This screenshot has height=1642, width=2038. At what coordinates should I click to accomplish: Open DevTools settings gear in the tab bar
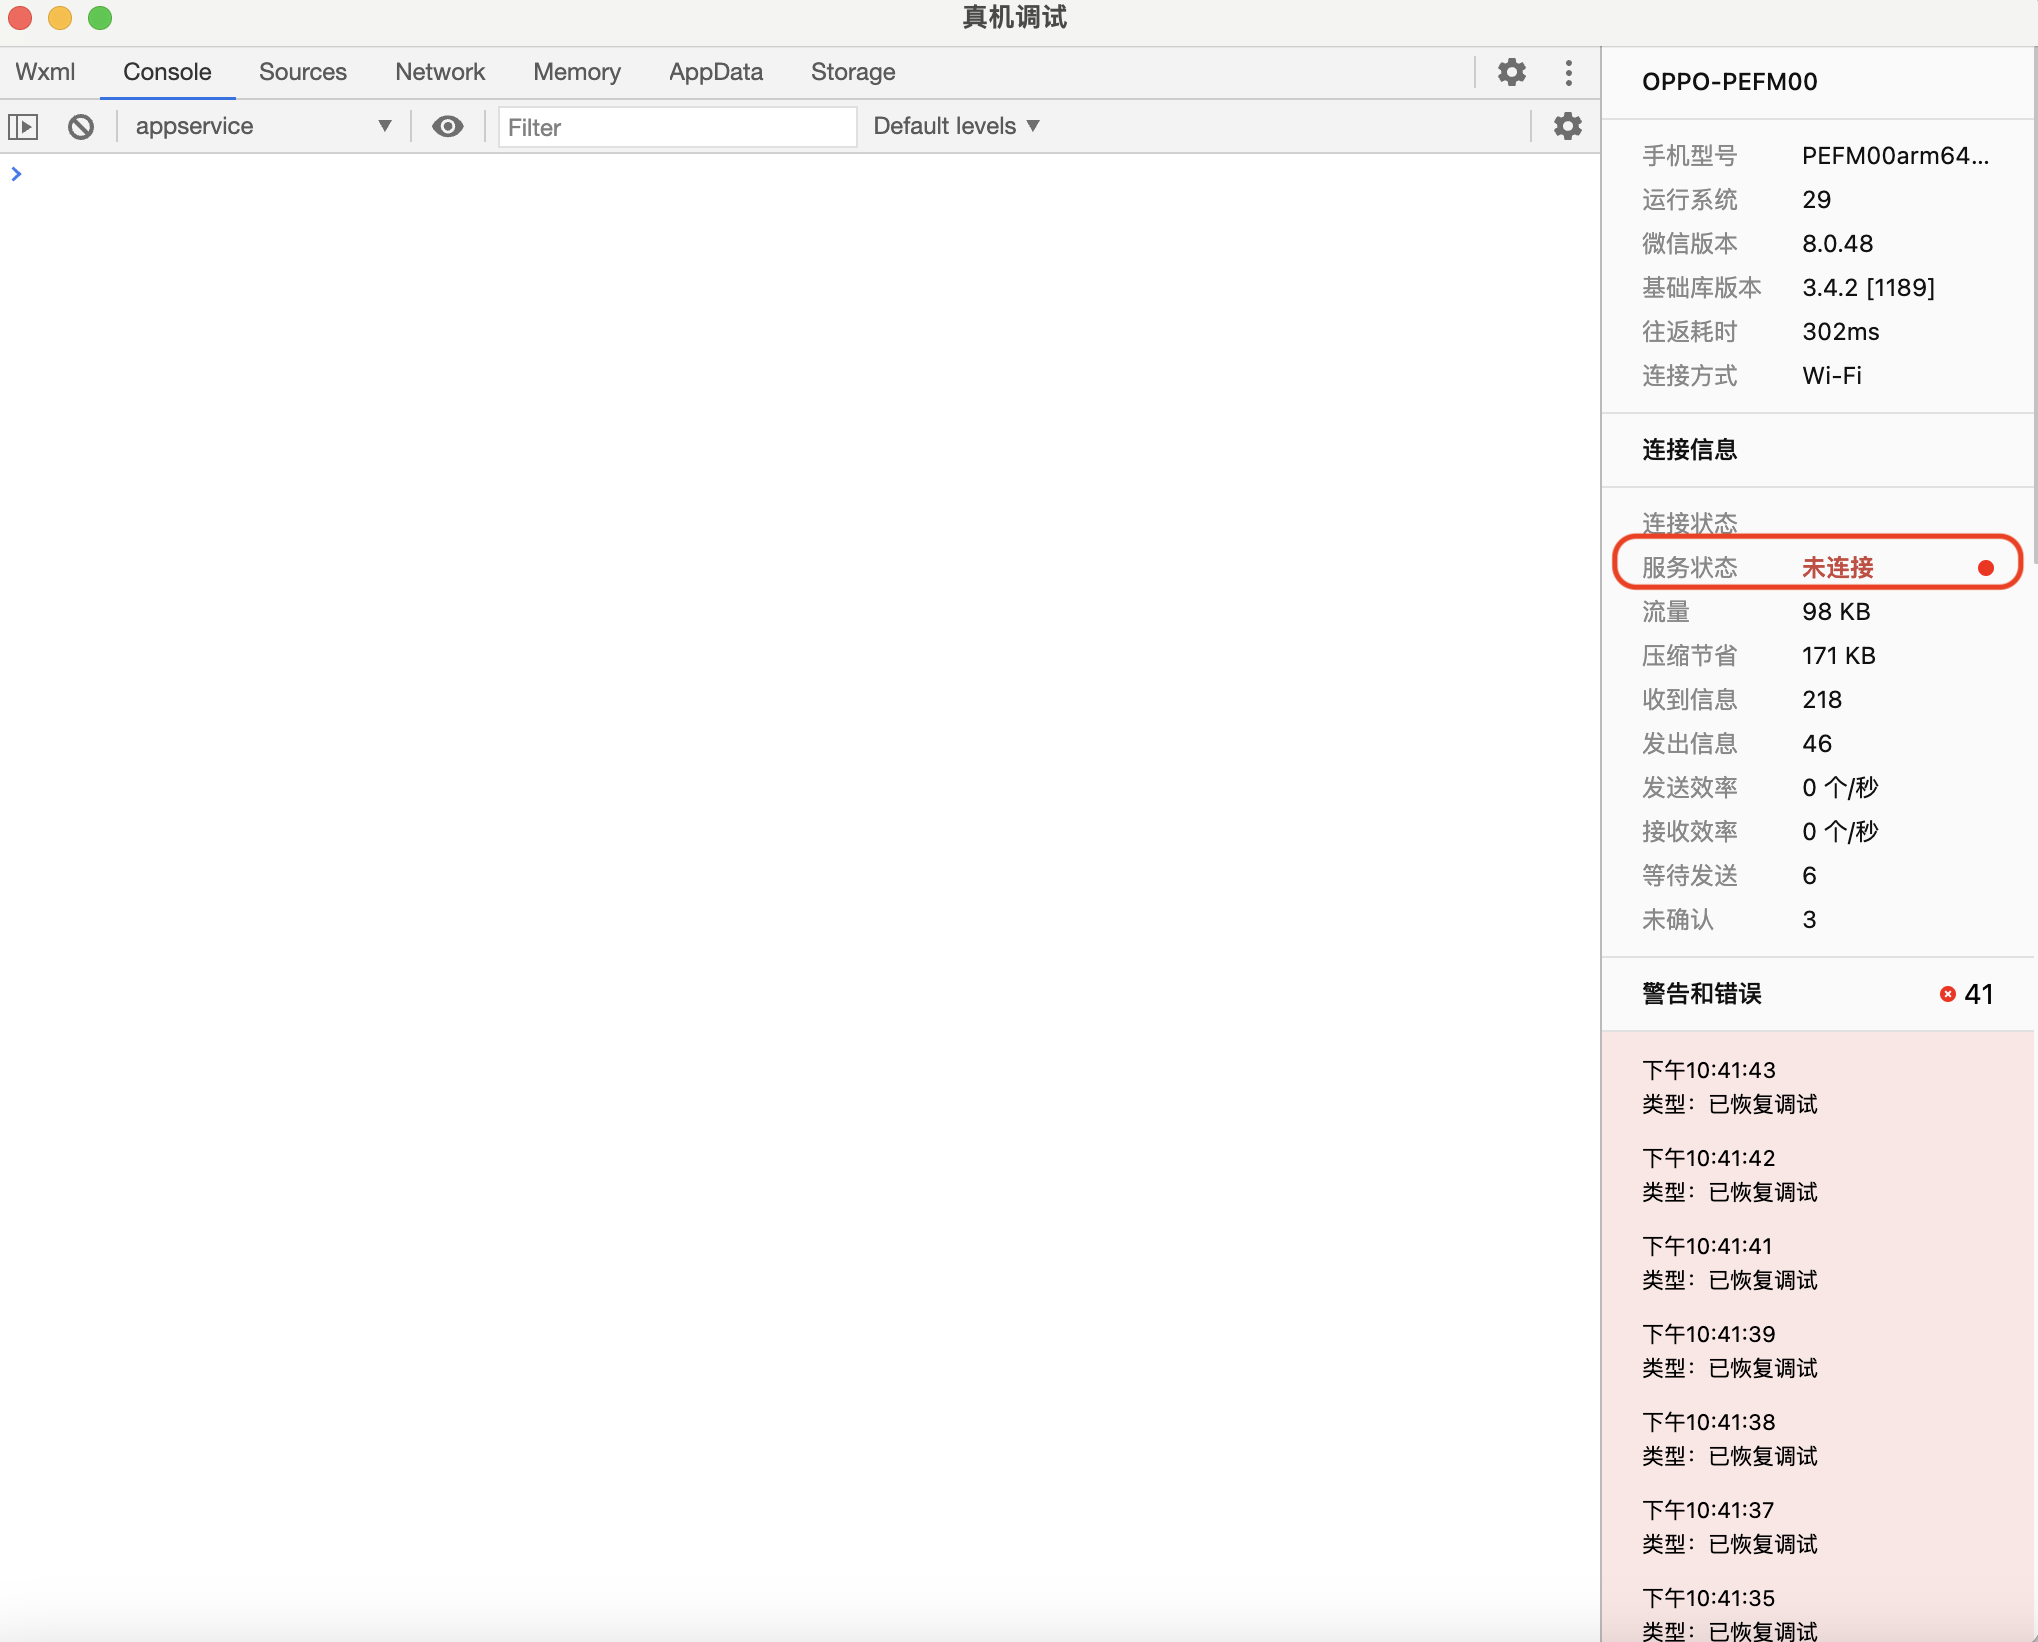point(1511,72)
